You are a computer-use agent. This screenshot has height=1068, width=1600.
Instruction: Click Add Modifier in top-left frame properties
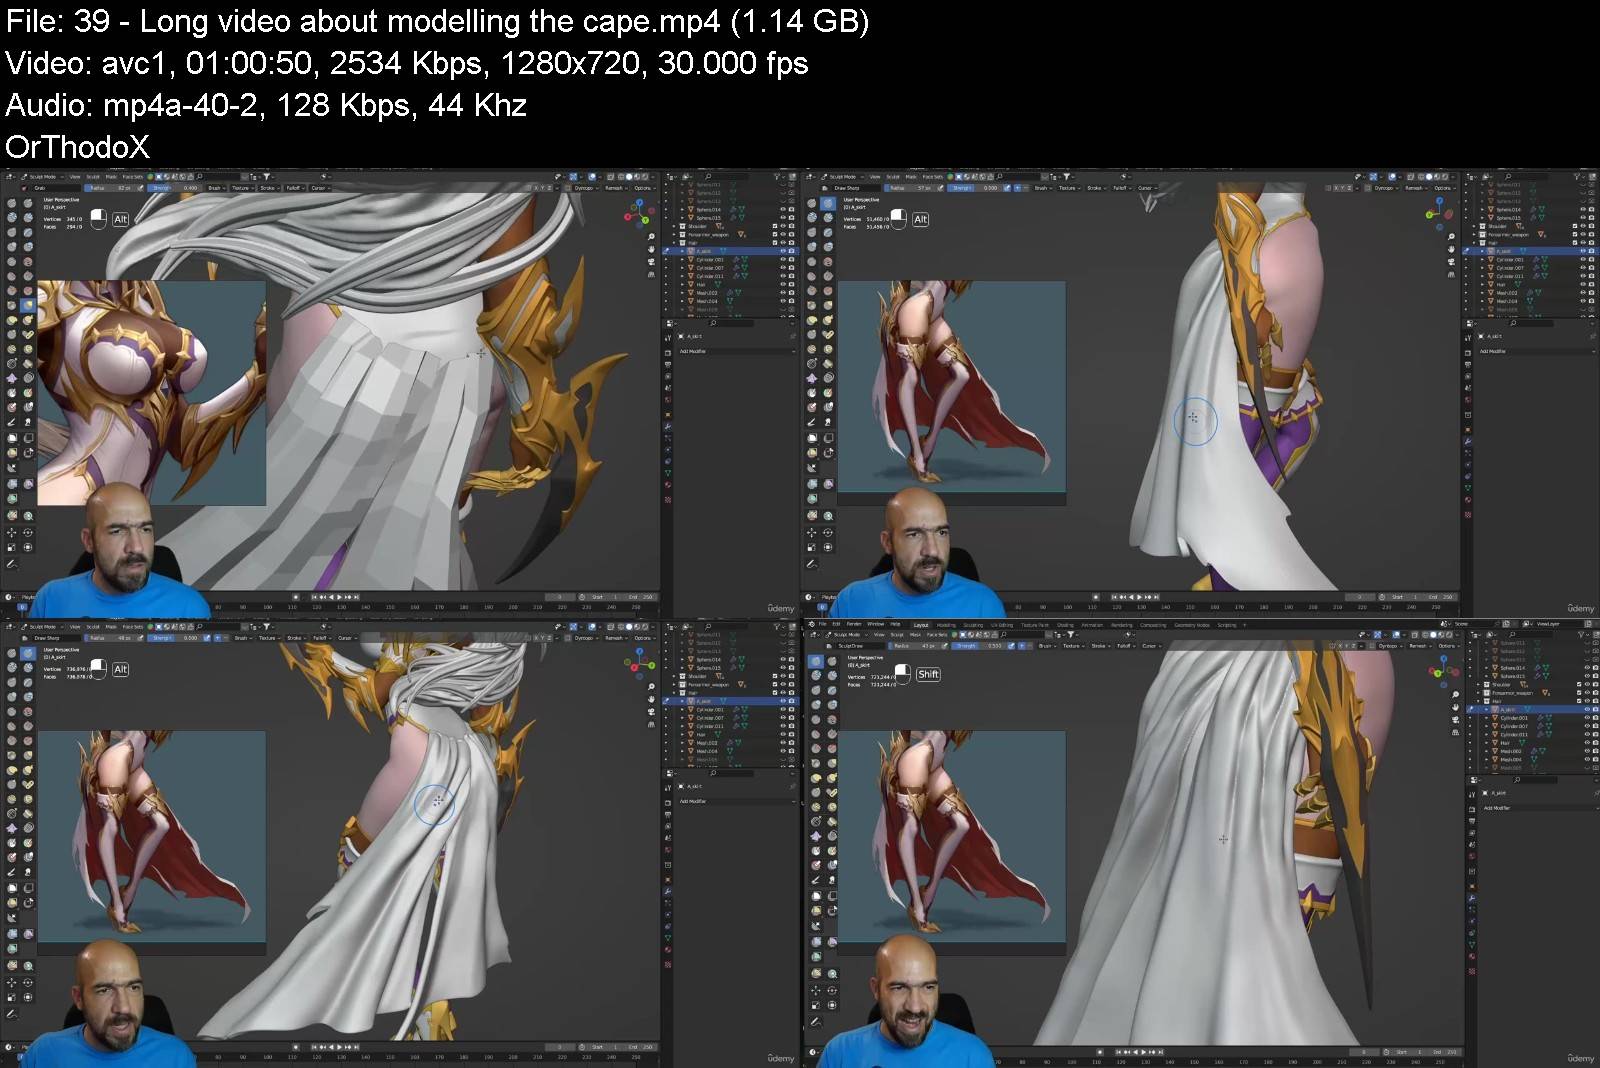pos(736,351)
